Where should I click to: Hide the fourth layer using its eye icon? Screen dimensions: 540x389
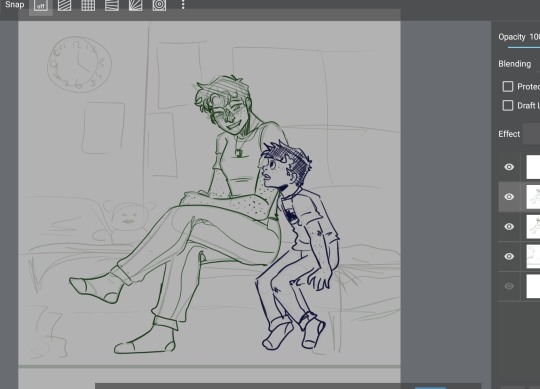pyautogui.click(x=509, y=256)
